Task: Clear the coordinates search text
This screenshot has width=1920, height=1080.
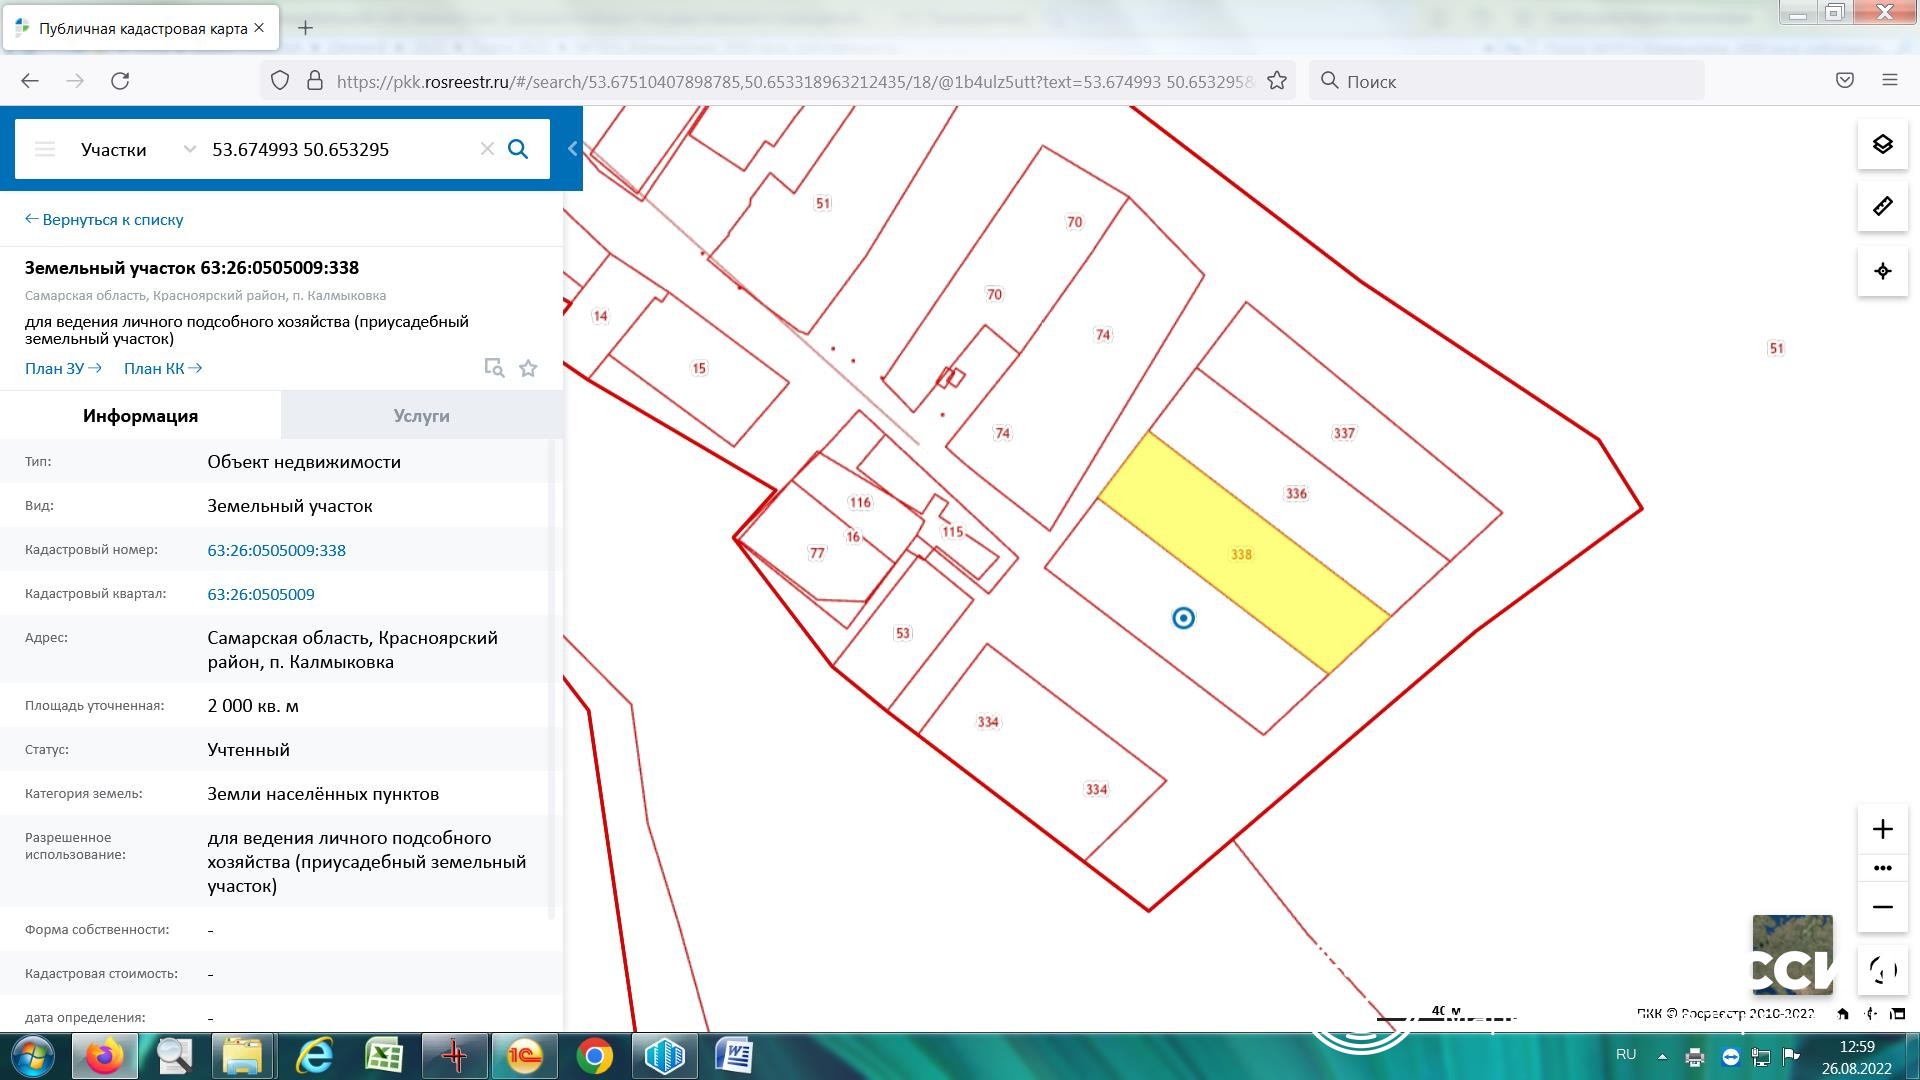Action: coord(487,149)
